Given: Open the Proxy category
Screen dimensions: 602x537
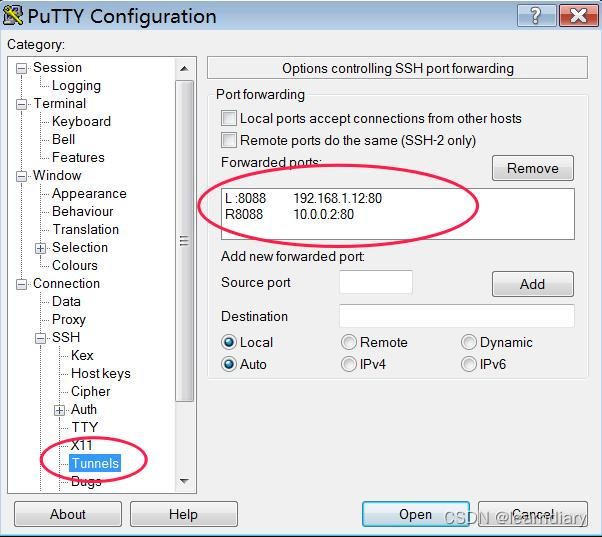Looking at the screenshot, I should tap(69, 320).
